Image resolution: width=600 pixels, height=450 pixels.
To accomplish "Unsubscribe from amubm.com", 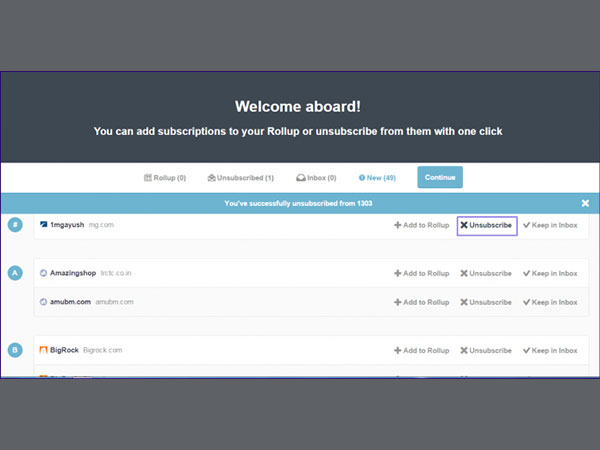I will pos(486,301).
